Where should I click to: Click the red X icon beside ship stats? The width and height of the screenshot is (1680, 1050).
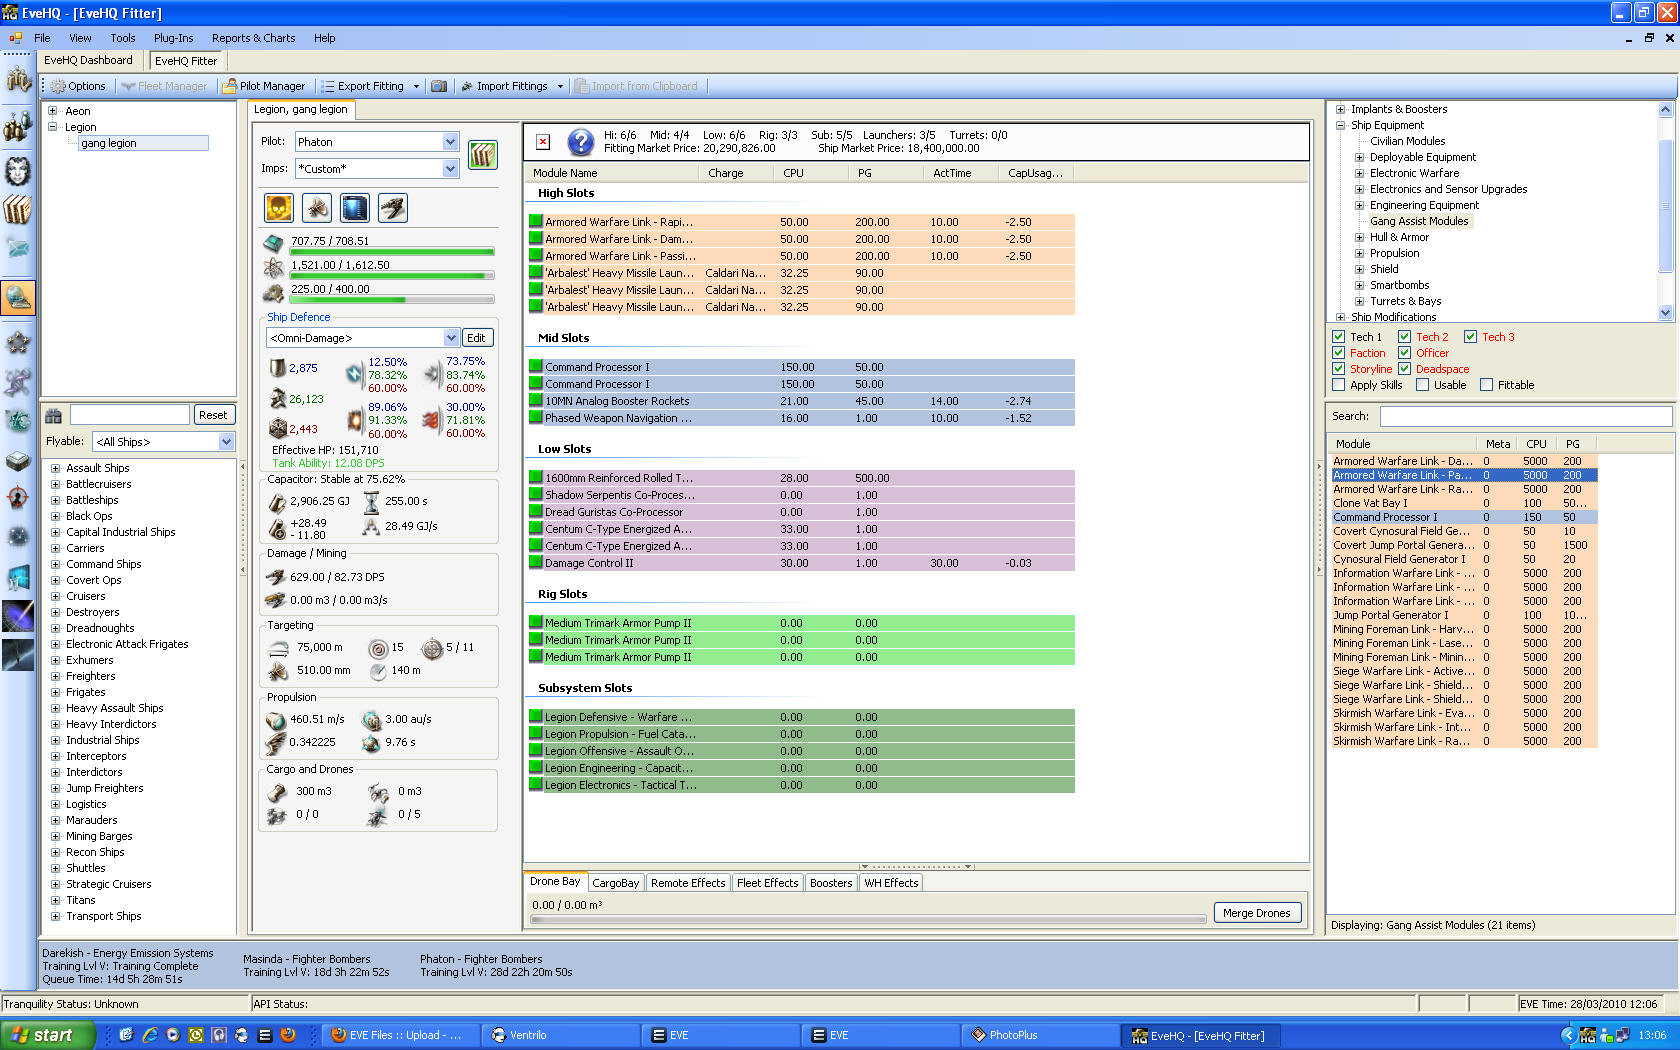(543, 142)
